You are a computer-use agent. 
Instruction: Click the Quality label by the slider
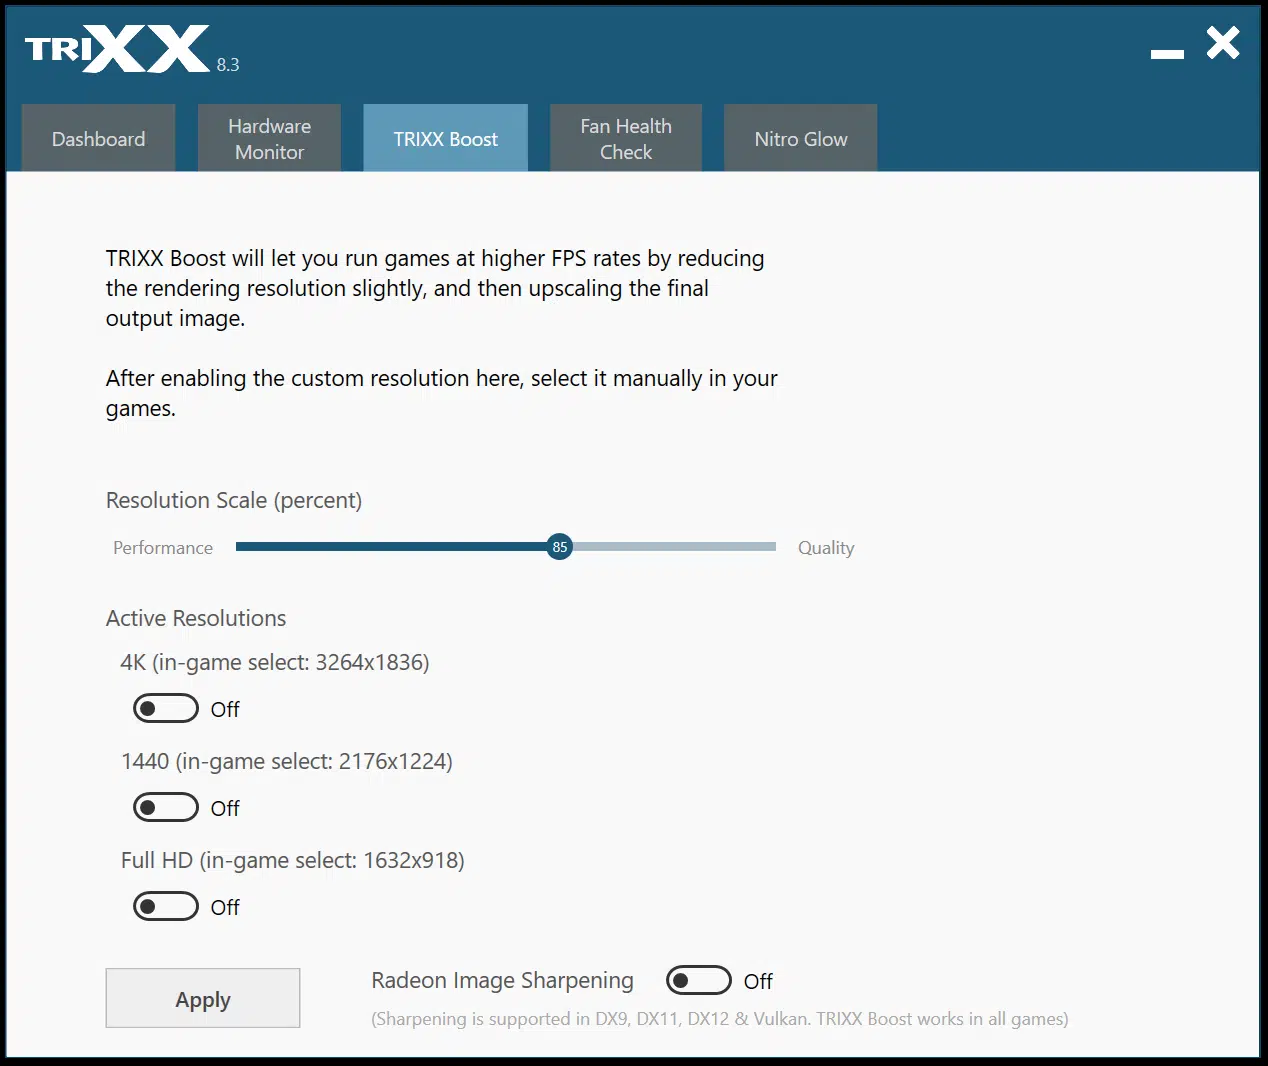(826, 548)
